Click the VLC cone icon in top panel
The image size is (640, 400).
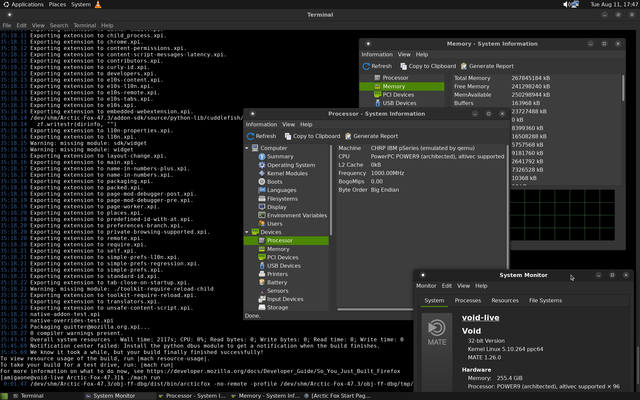pos(98,4)
